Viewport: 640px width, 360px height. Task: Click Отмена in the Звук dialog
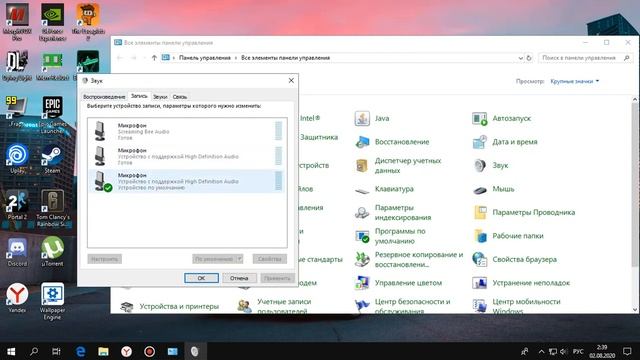point(239,278)
